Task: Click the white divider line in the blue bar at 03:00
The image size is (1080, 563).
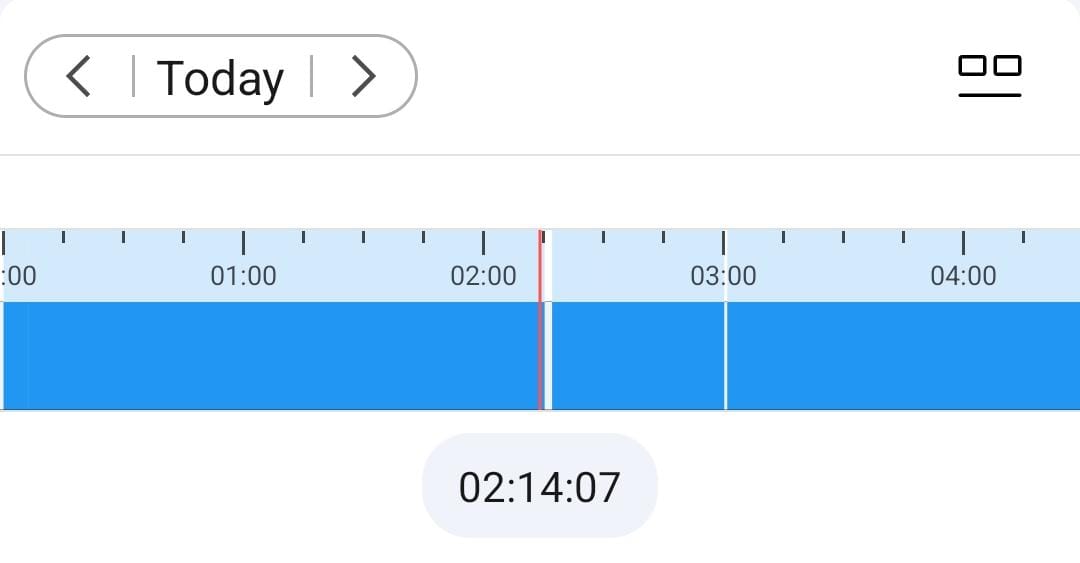Action: (725, 356)
